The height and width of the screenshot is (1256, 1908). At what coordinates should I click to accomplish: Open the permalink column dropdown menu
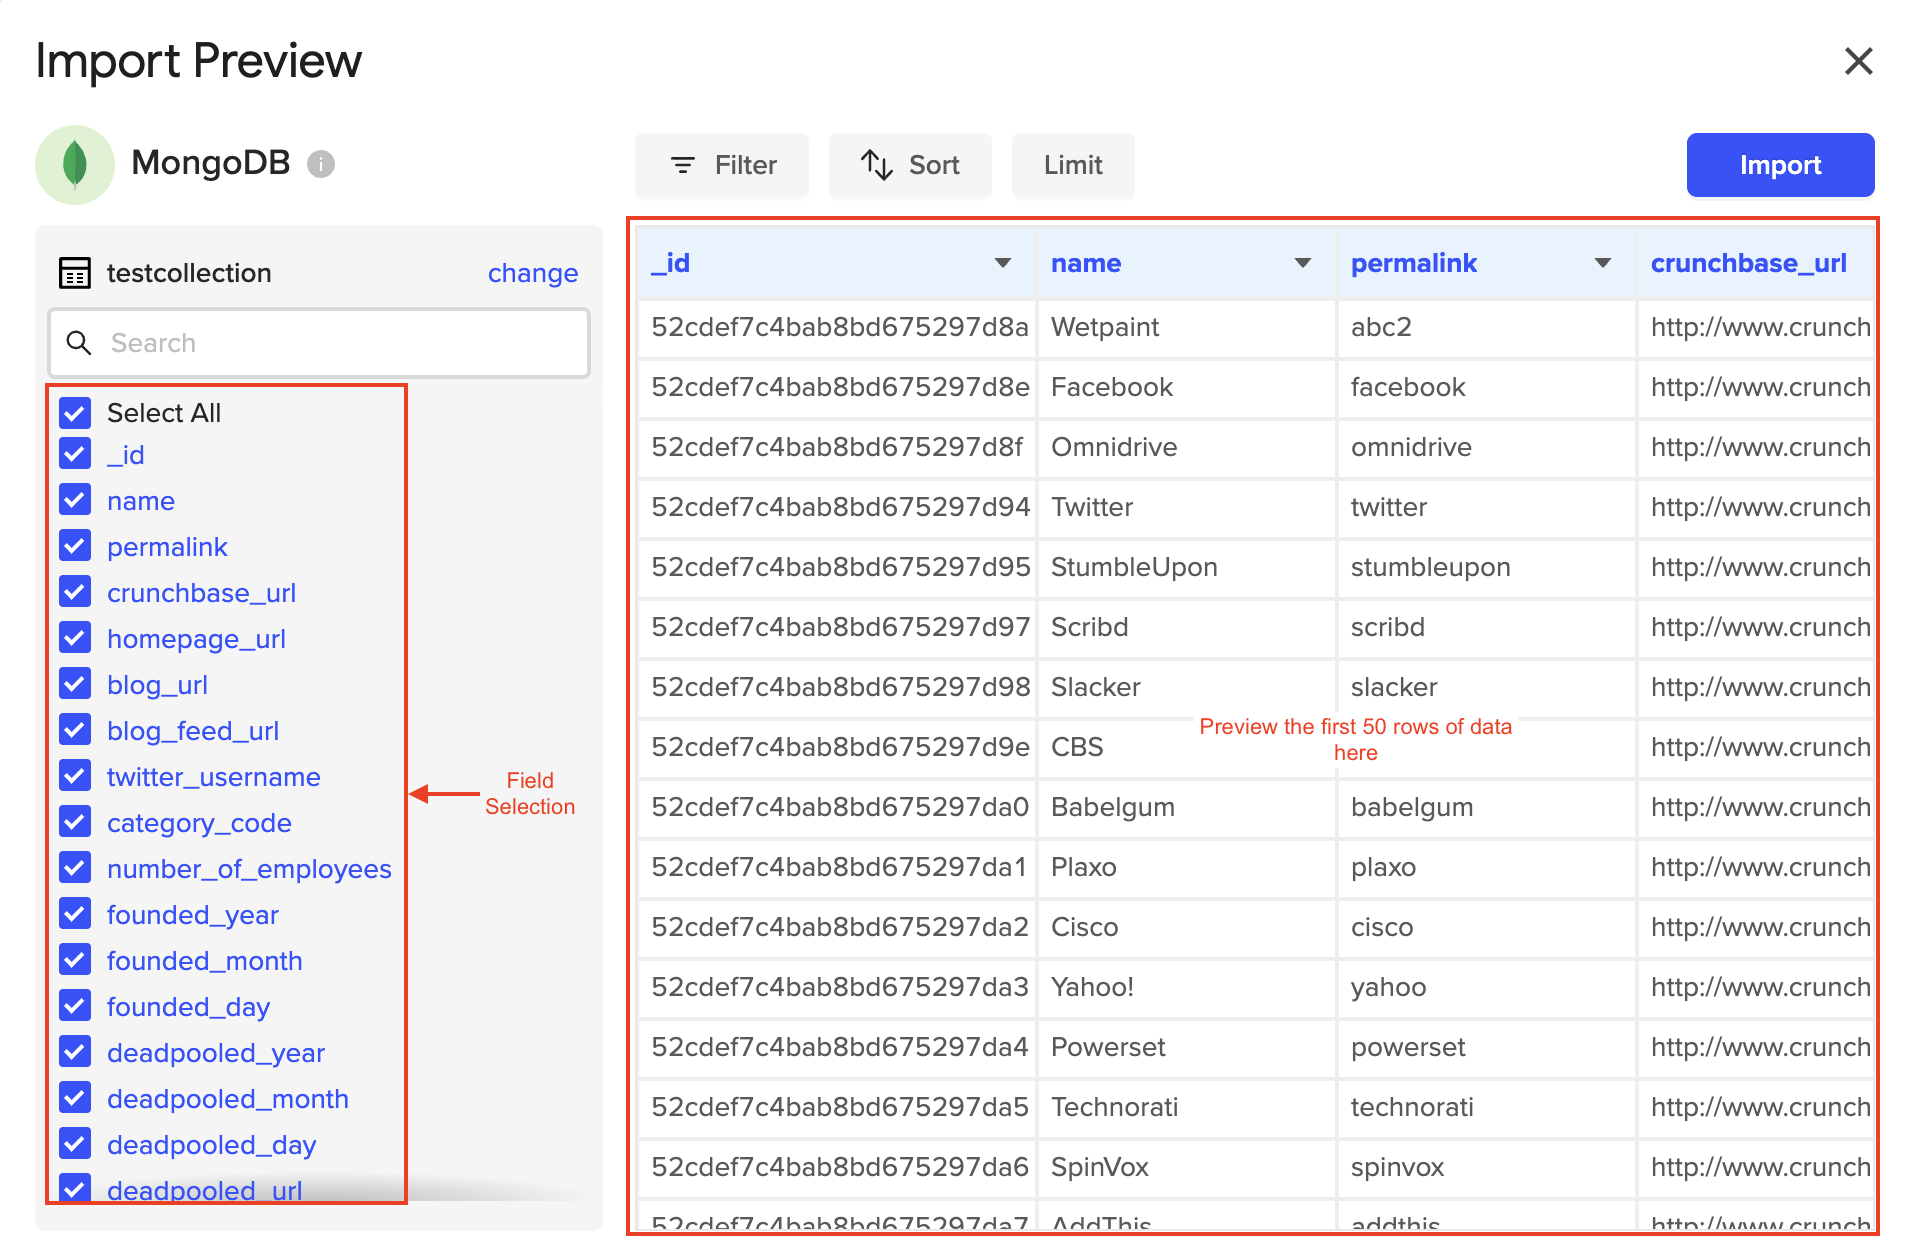click(x=1602, y=263)
